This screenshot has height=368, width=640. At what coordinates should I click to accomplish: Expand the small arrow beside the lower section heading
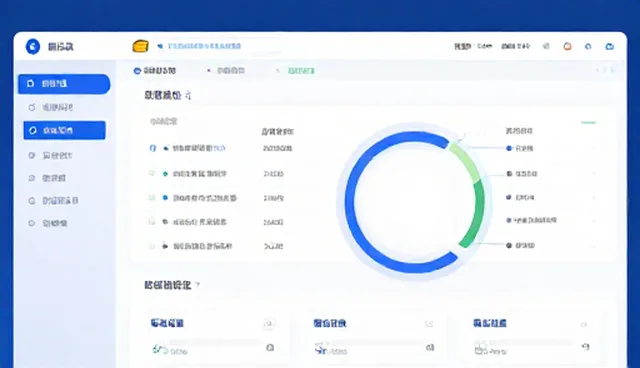click(198, 284)
